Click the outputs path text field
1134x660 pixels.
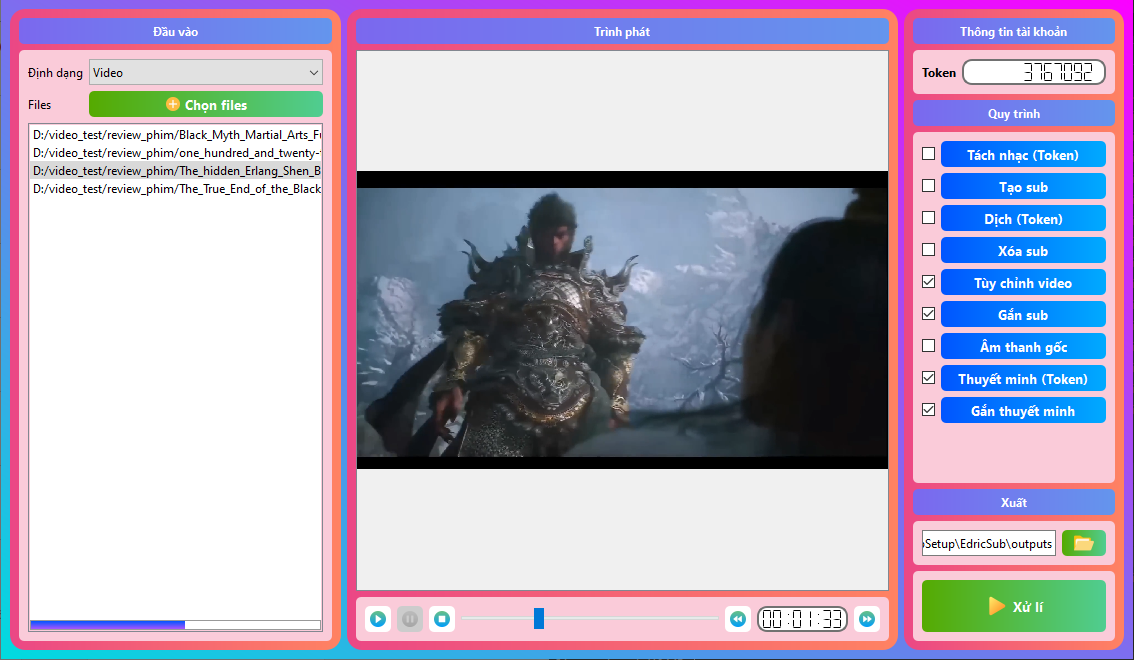(989, 542)
